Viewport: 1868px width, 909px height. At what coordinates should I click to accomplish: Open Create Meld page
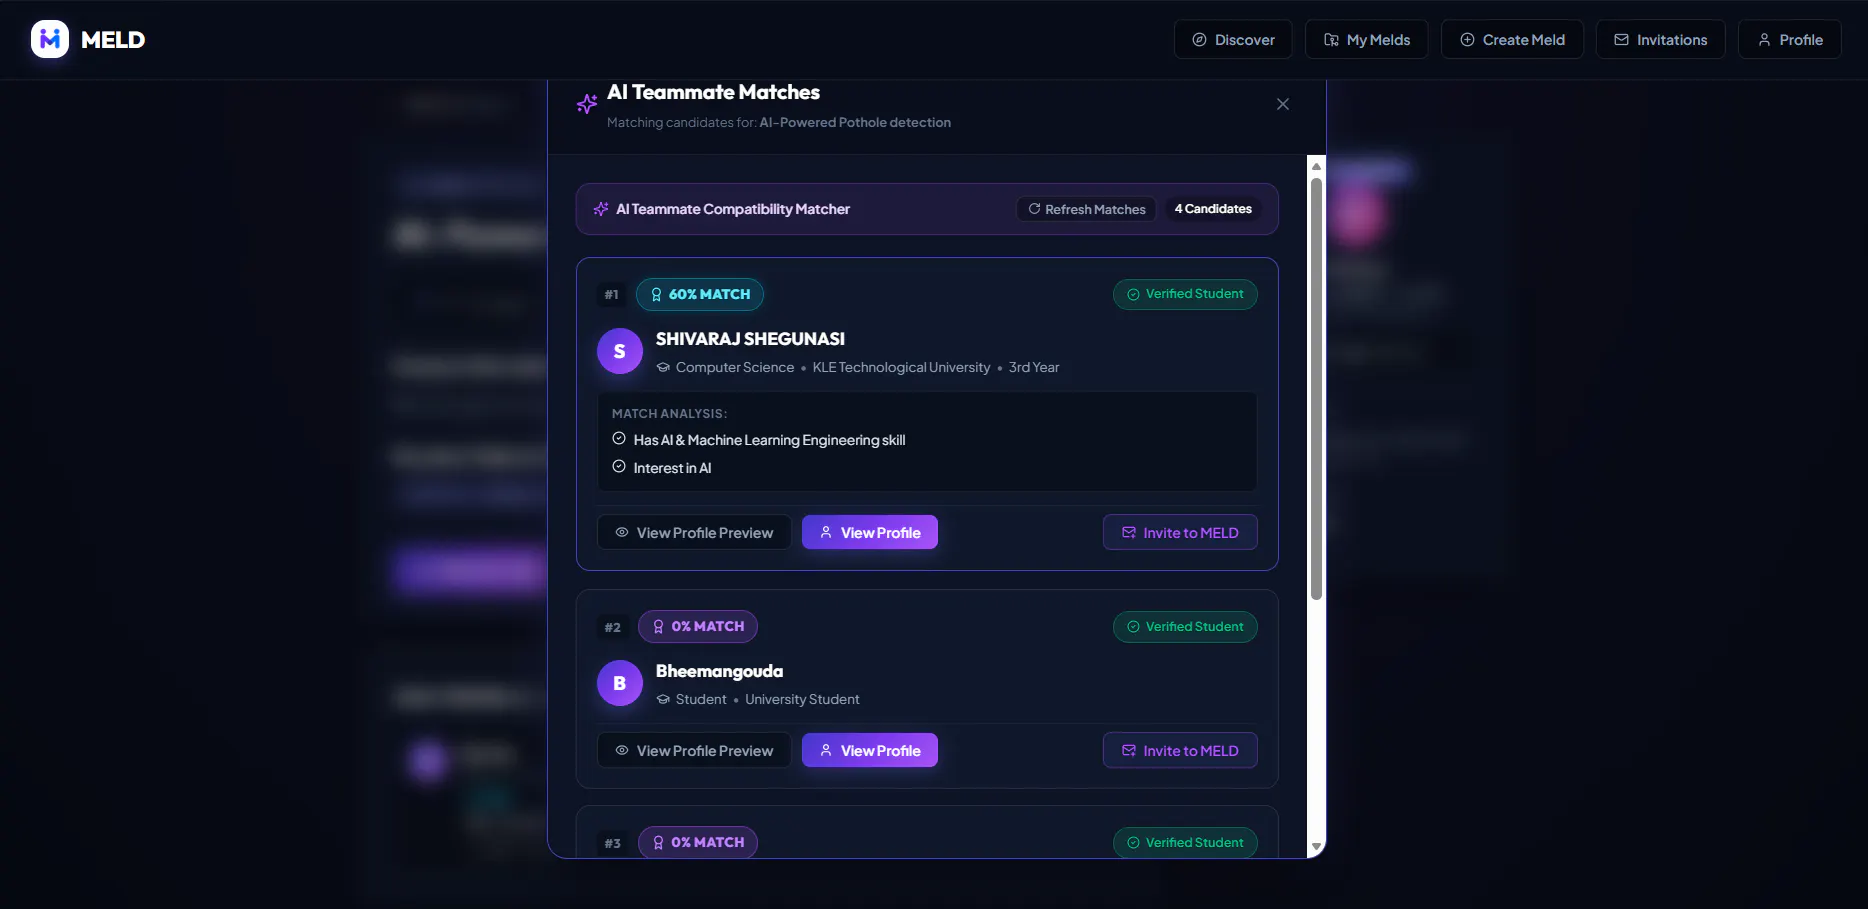tap(1512, 40)
